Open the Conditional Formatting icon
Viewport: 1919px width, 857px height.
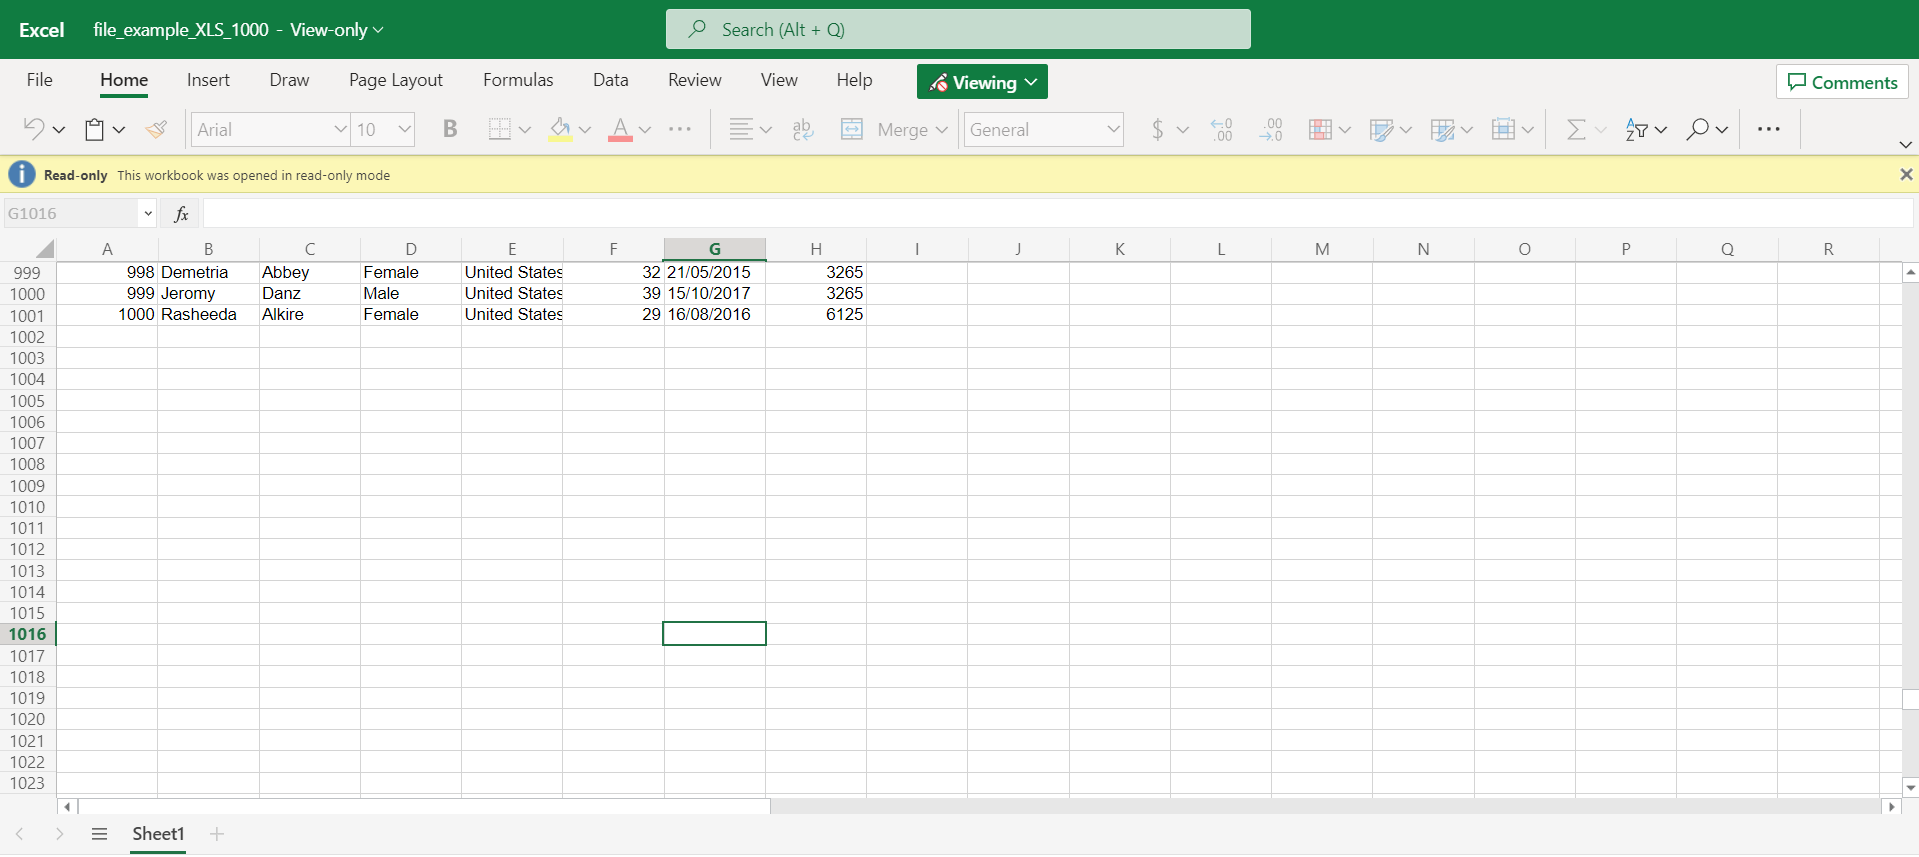(1320, 129)
